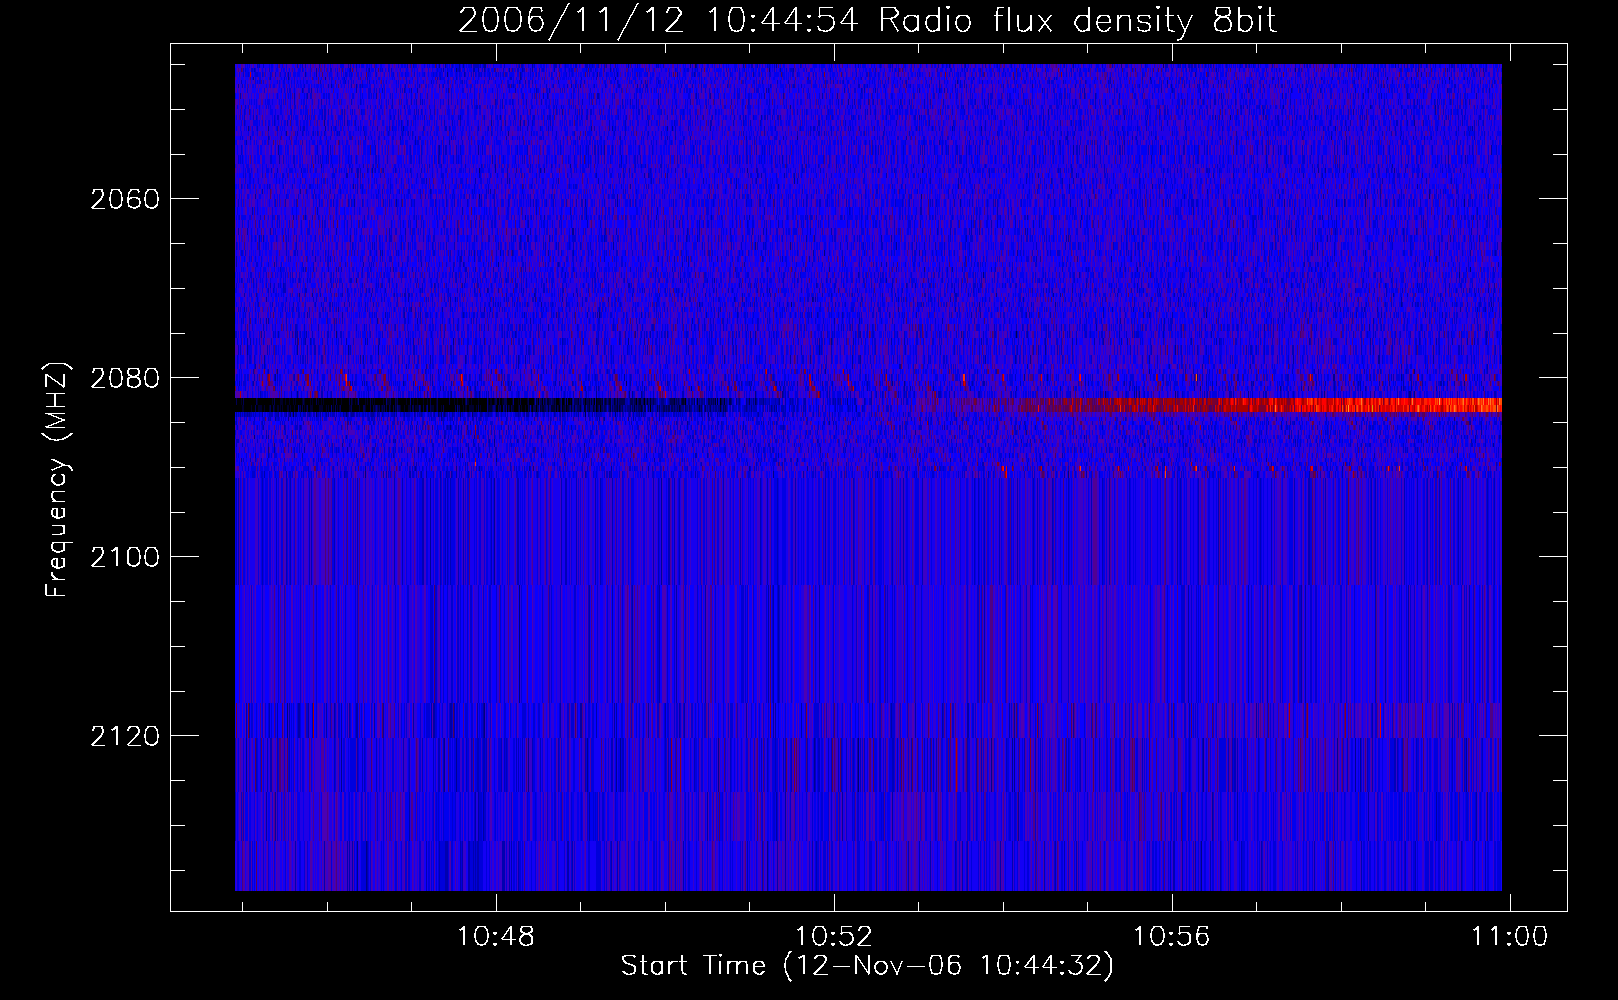This screenshot has height=1000, width=1618.
Task: Click the "Start Time (12-Nov-06 10:44:32)" axis label
Action: tap(867, 966)
